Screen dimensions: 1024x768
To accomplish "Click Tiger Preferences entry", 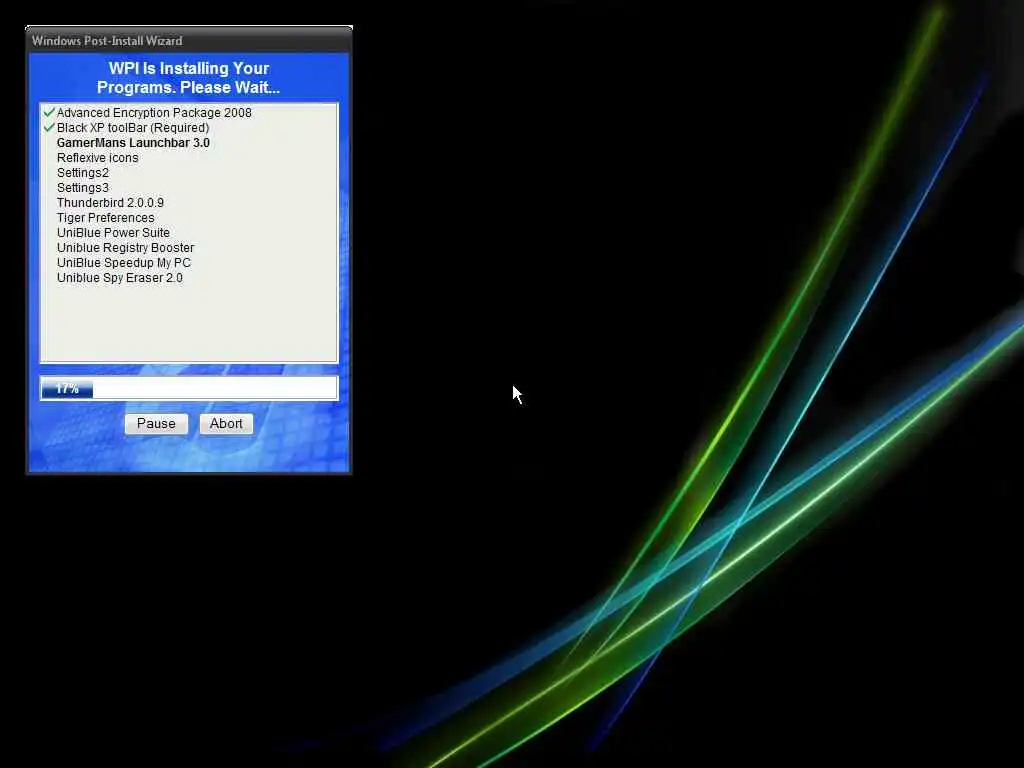I will [106, 217].
